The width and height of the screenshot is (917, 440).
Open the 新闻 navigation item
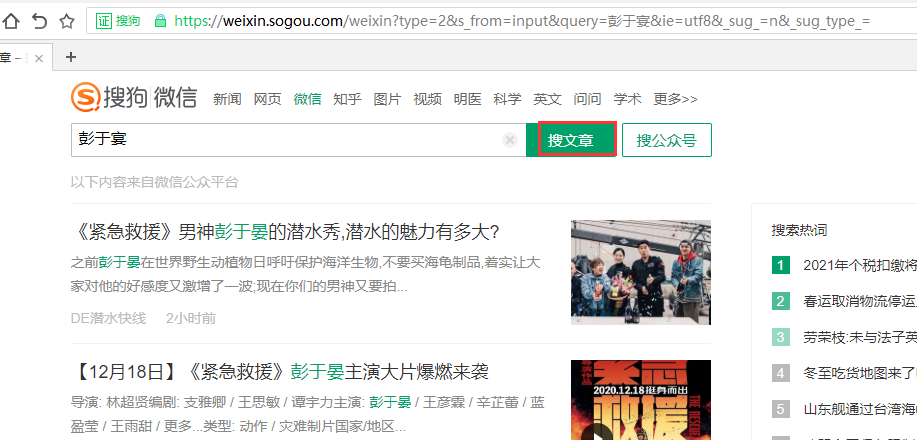tap(227, 99)
